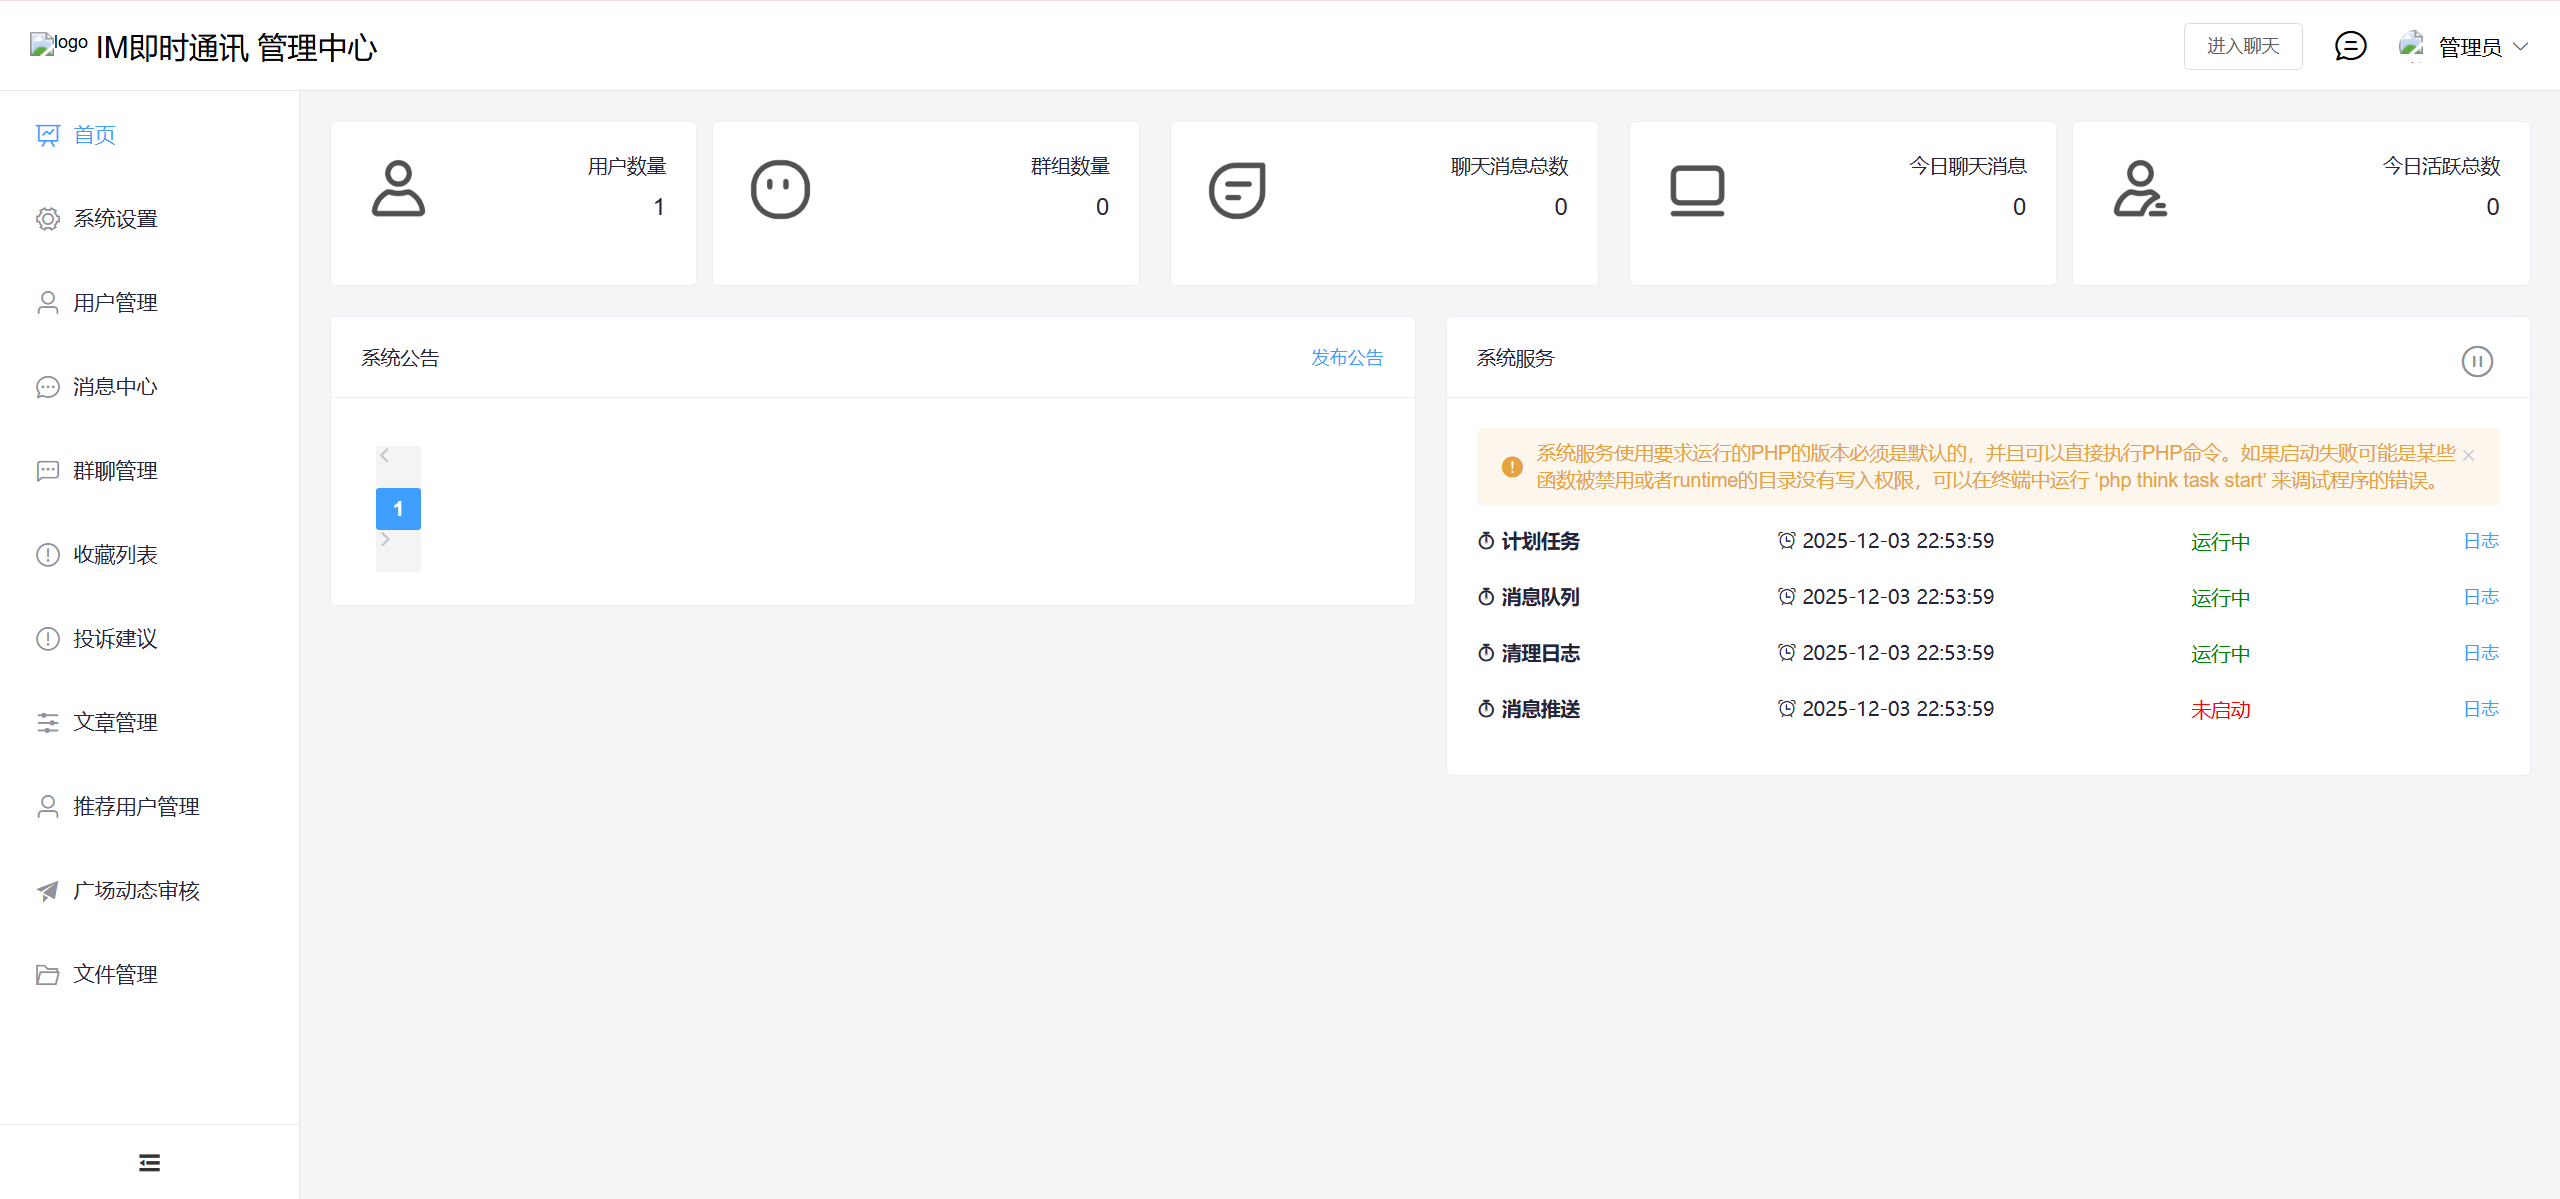Open the 日志 link for 消息推送

pyautogui.click(x=2480, y=709)
